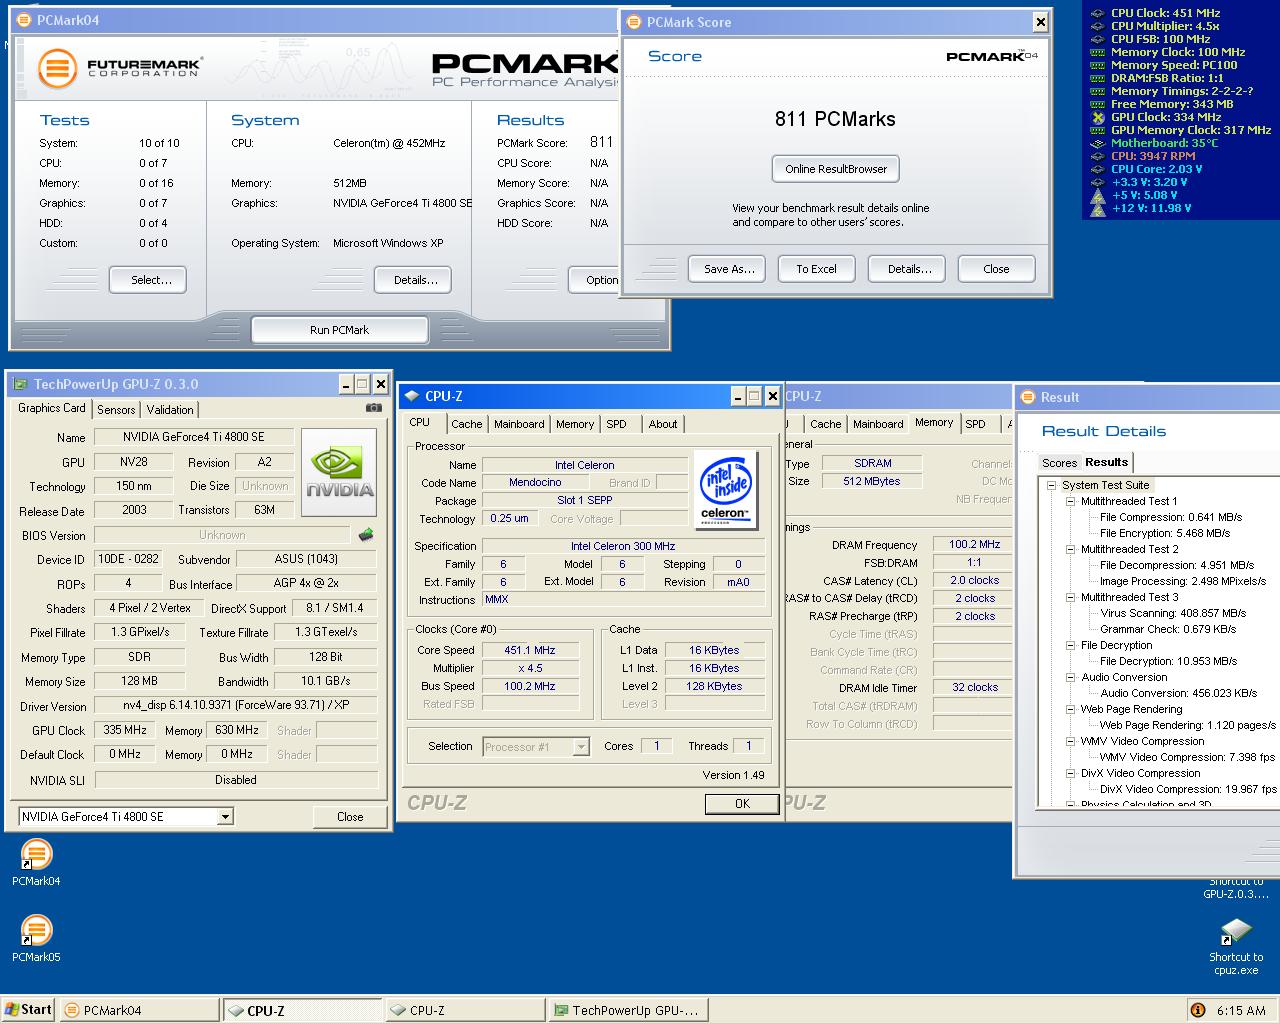Open the cpuz.exe desktop shortcut
The width and height of the screenshot is (1280, 1024).
pyautogui.click(x=1236, y=946)
